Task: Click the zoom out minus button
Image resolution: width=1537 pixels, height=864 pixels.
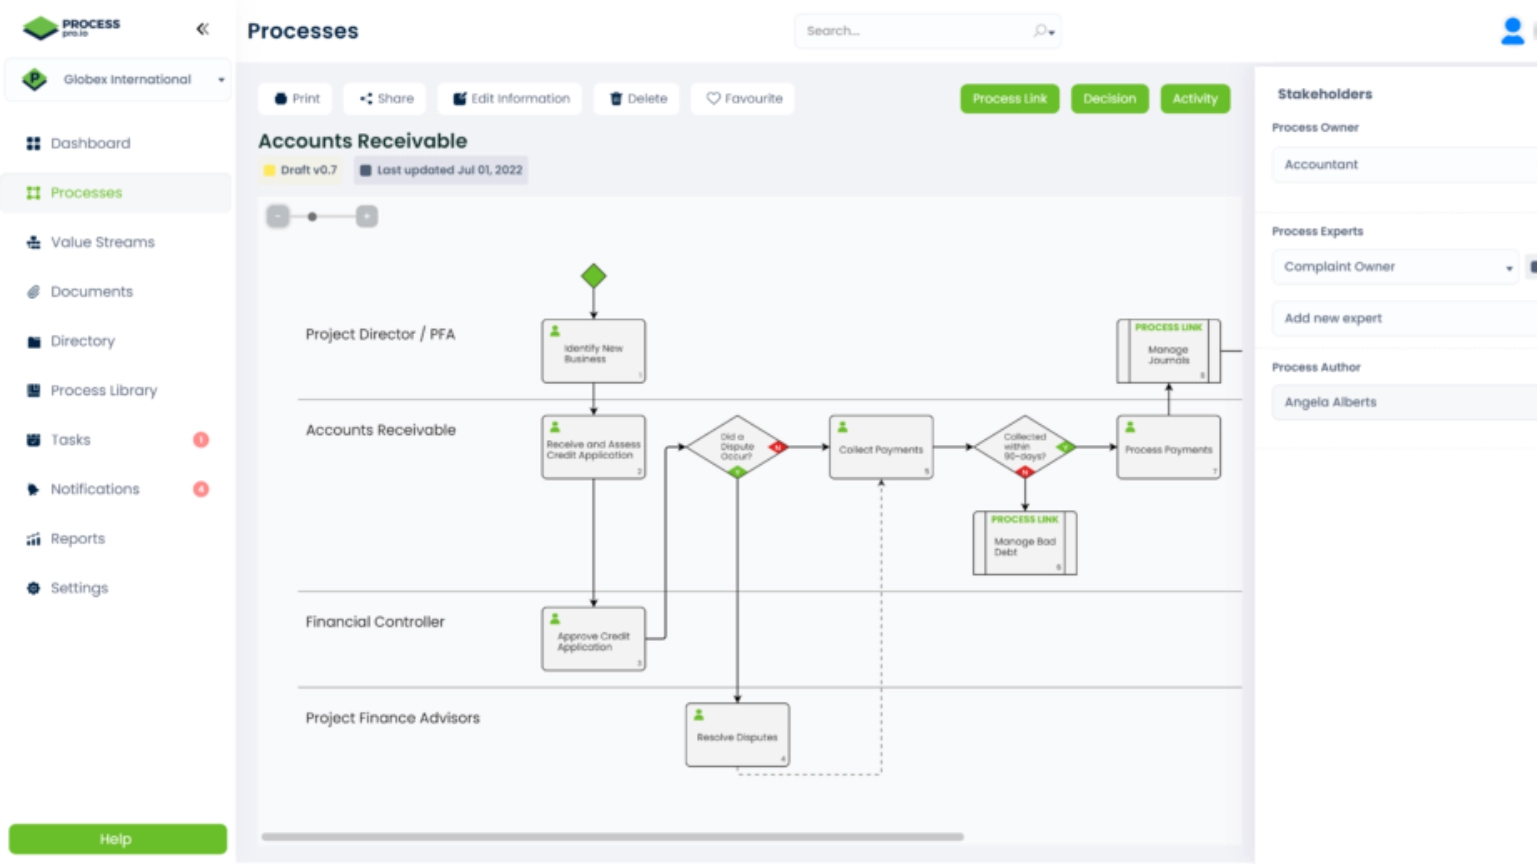Action: tap(278, 216)
